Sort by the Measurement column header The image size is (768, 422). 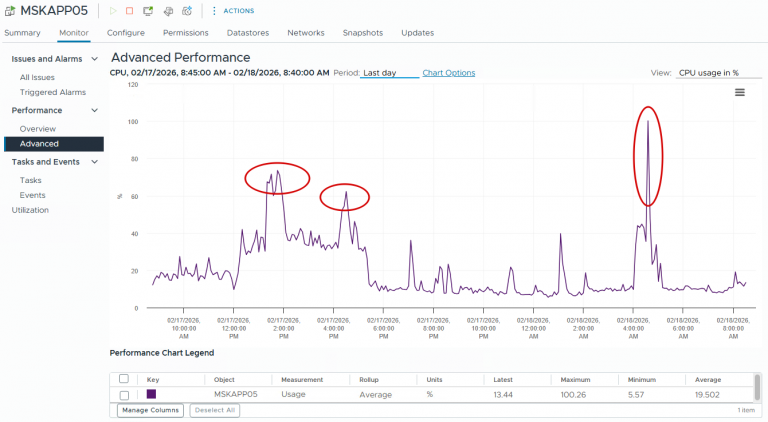click(302, 379)
